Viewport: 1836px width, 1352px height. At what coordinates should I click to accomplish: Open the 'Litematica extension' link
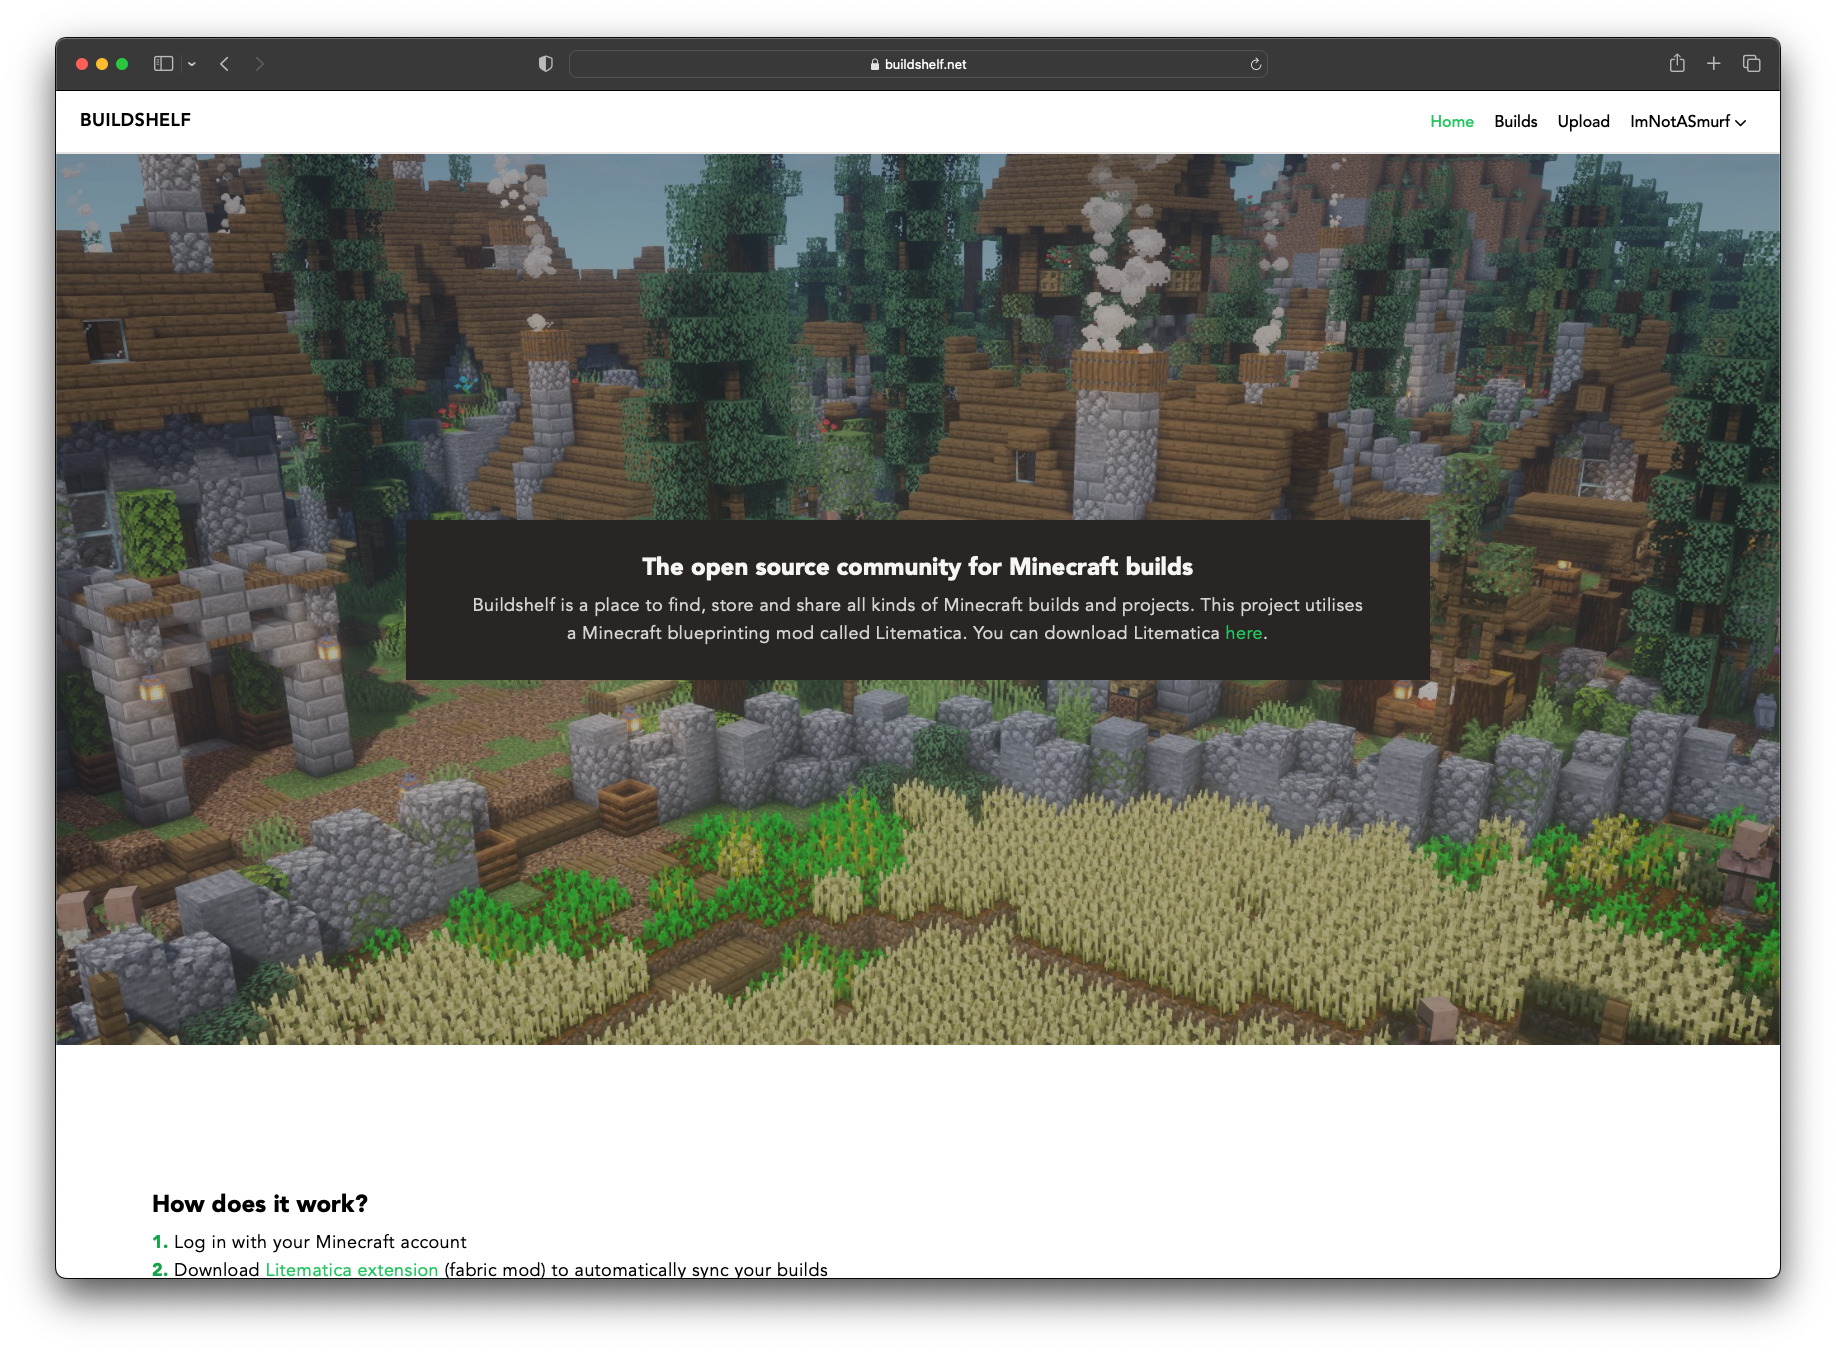[x=352, y=1269]
